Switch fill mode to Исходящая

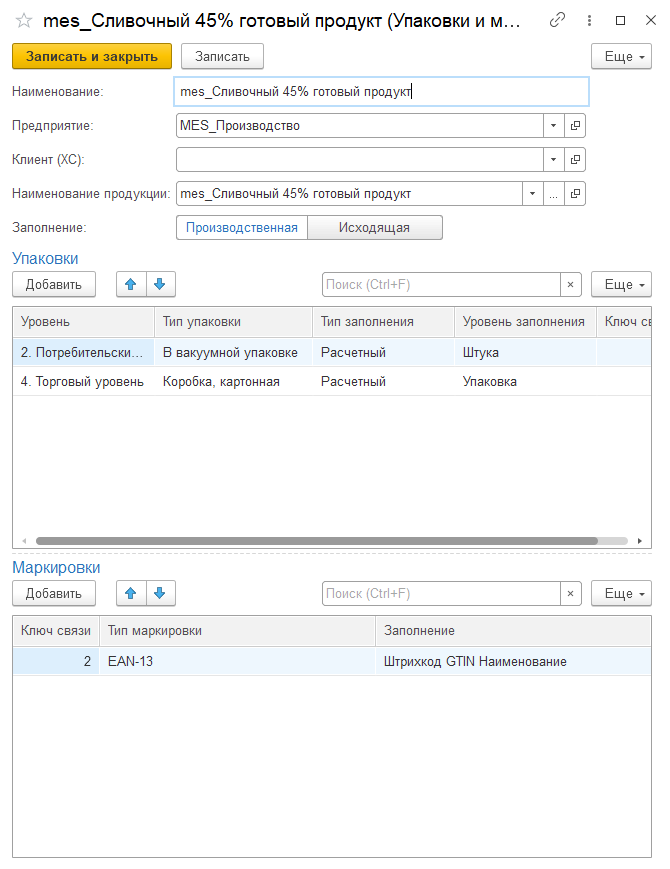click(x=374, y=228)
